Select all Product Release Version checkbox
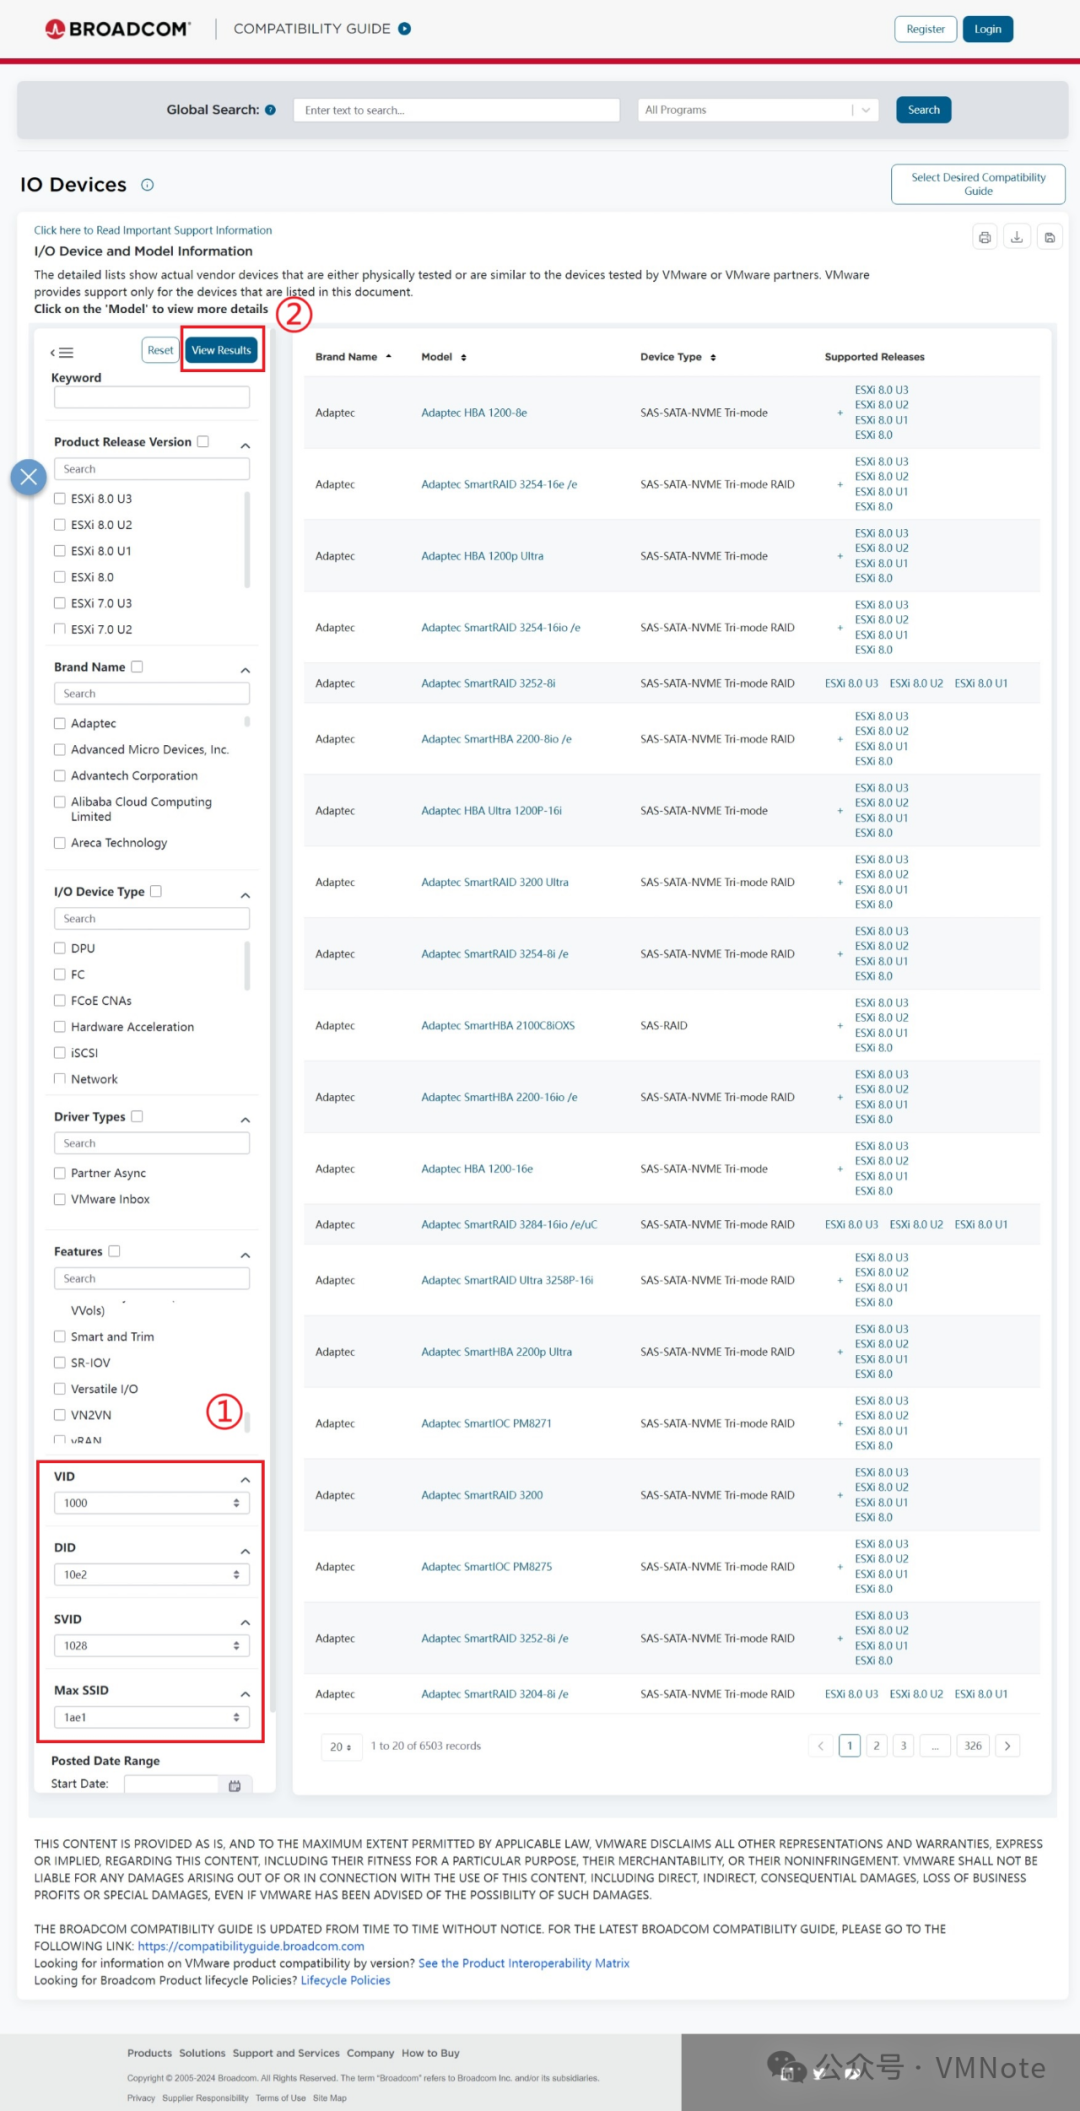 coord(203,441)
